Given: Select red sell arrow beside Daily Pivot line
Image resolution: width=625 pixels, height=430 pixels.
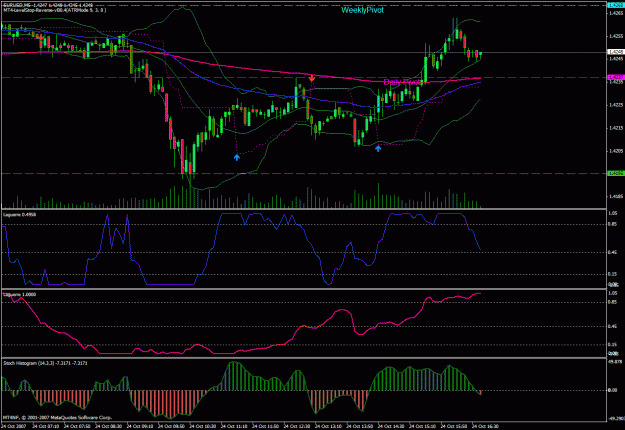Looking at the screenshot, I should (312, 78).
